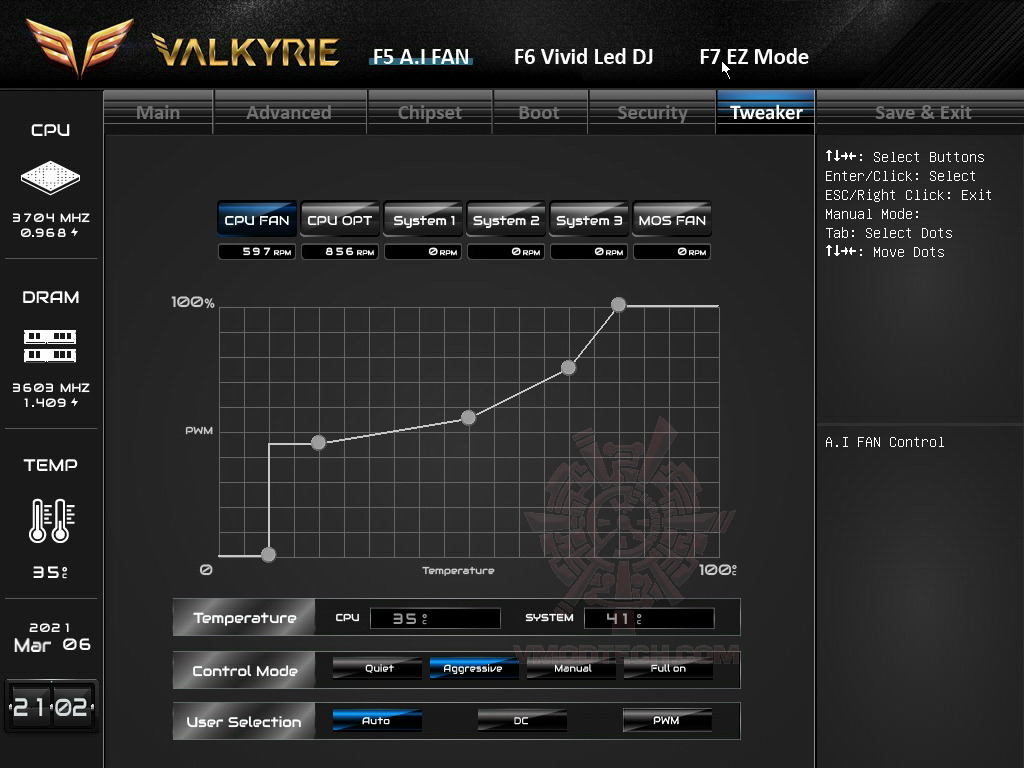Open F6 Vivid Led DJ

[583, 57]
